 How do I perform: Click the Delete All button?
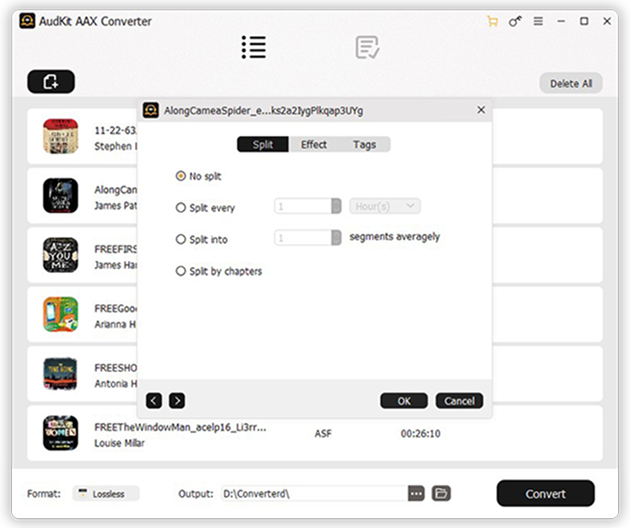(x=571, y=84)
